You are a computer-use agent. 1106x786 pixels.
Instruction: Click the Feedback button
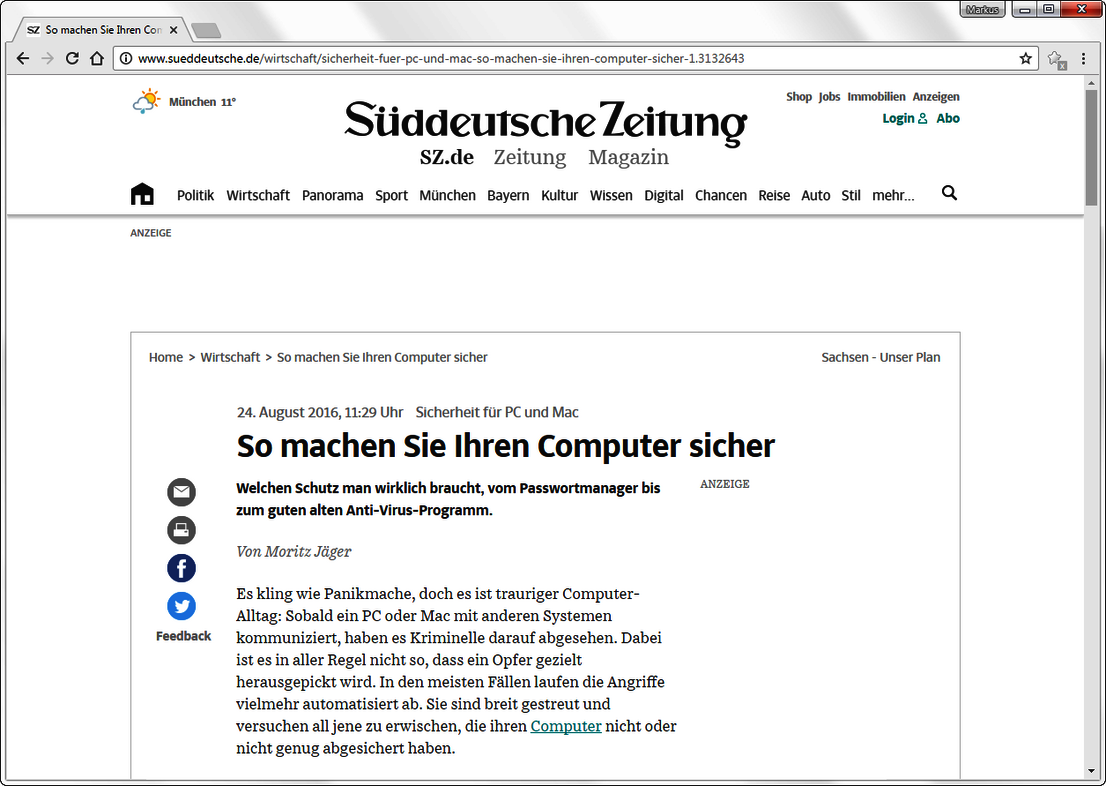pyautogui.click(x=183, y=635)
